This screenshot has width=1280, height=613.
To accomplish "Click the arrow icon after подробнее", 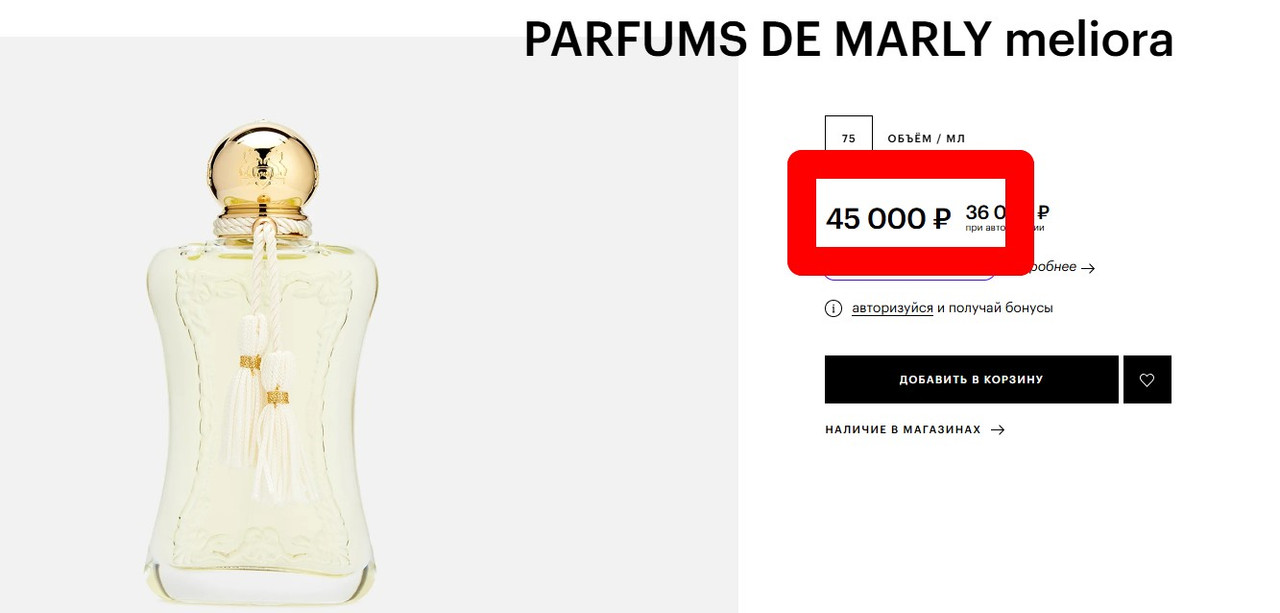I will pyautogui.click(x=1089, y=268).
